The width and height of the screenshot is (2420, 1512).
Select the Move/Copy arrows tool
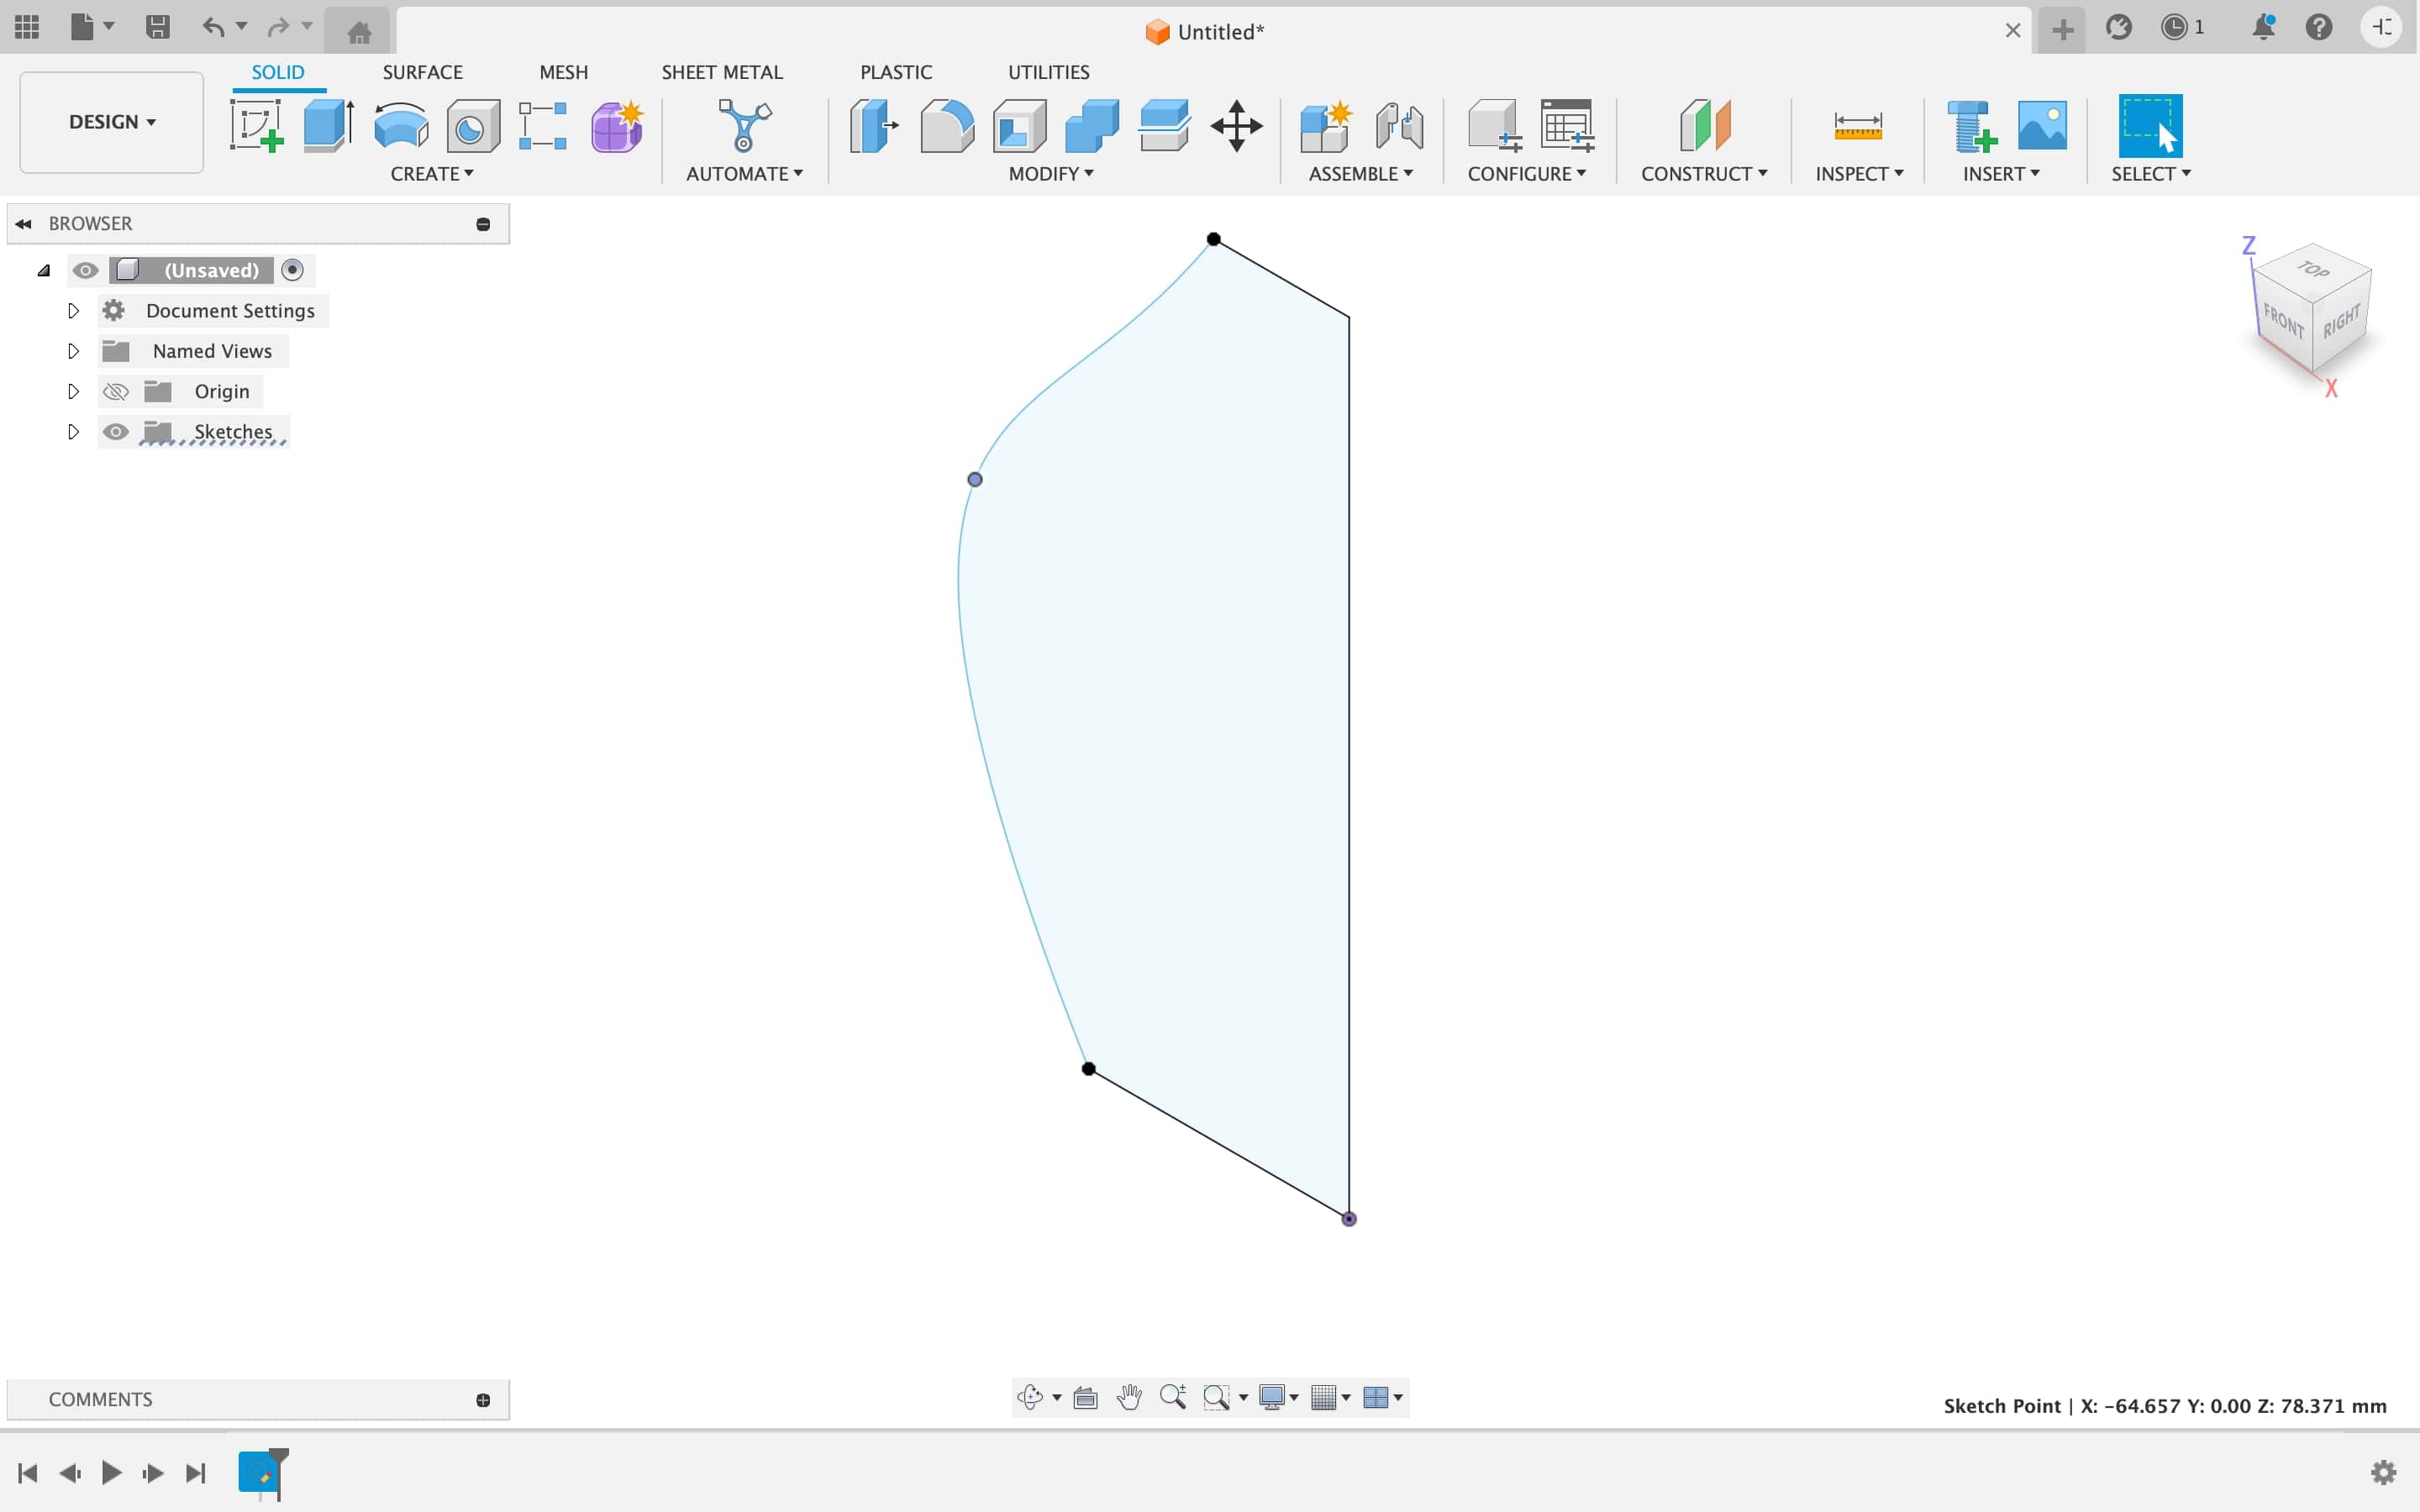pos(1237,126)
